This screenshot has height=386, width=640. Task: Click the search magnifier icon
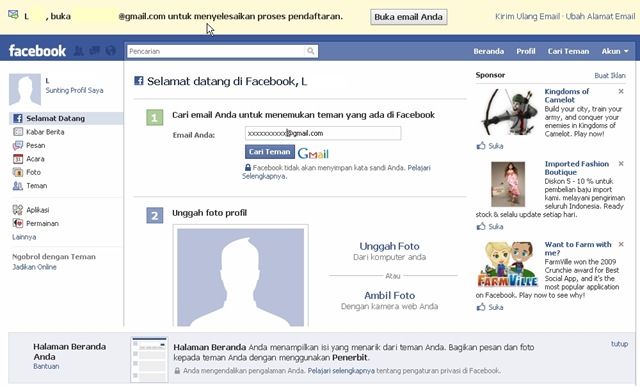[x=311, y=51]
